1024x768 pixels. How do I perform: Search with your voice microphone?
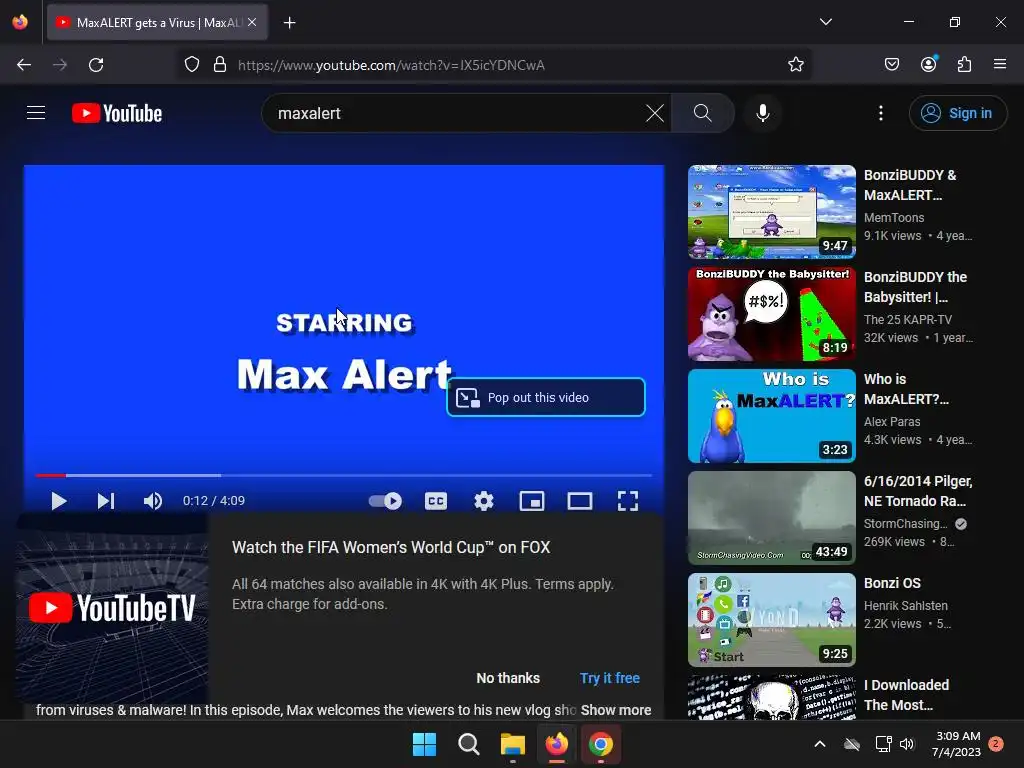[x=762, y=113]
